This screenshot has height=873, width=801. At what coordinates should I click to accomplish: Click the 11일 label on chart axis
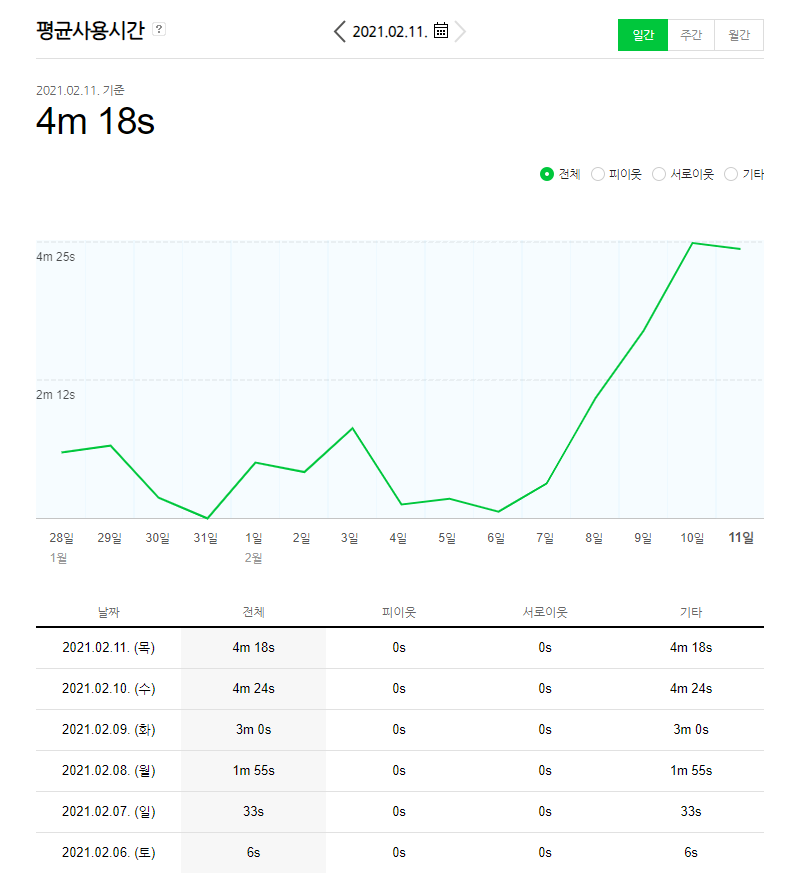click(741, 538)
